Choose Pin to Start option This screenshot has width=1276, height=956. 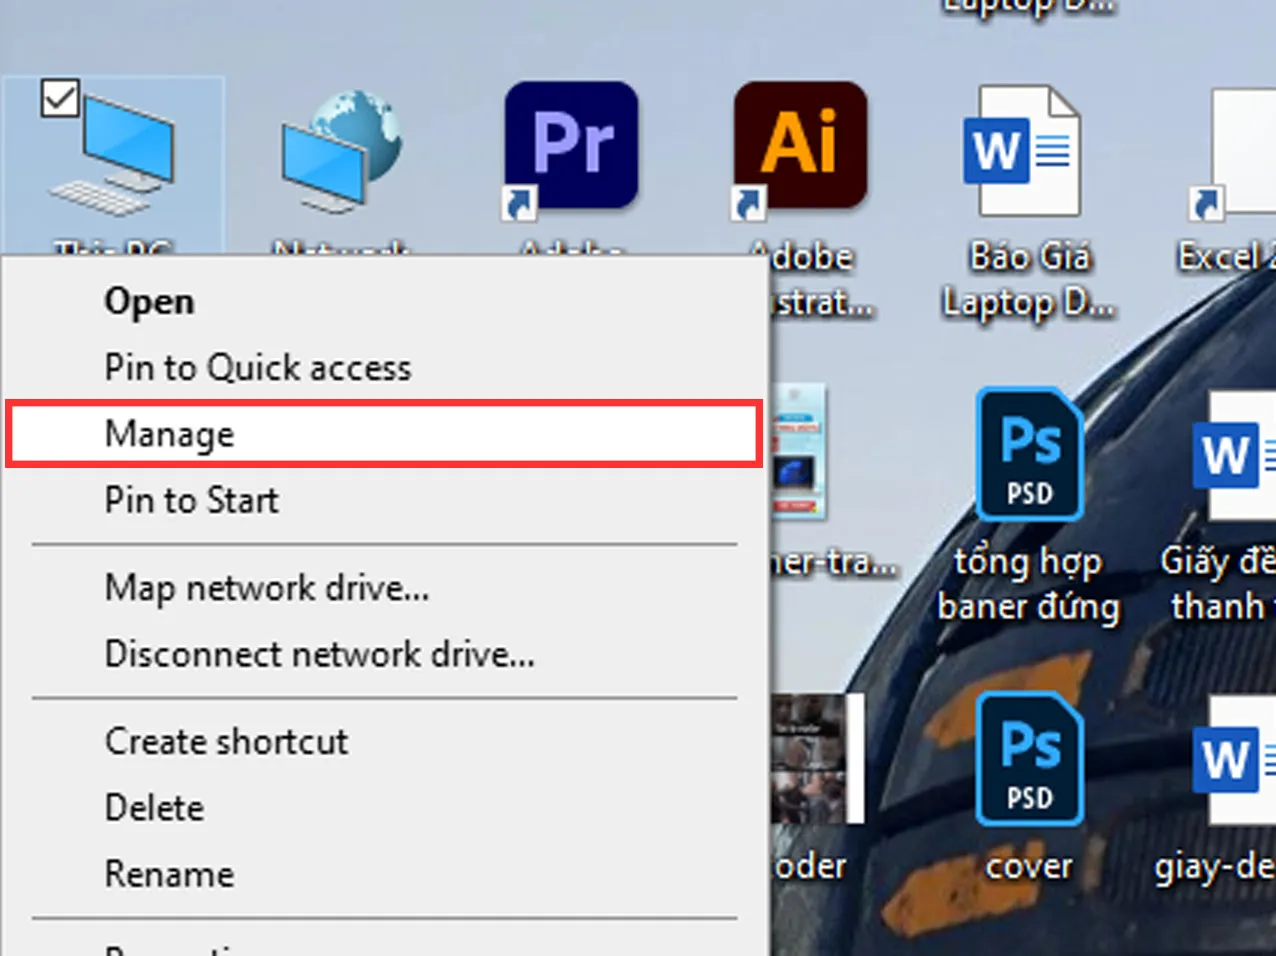click(x=191, y=500)
